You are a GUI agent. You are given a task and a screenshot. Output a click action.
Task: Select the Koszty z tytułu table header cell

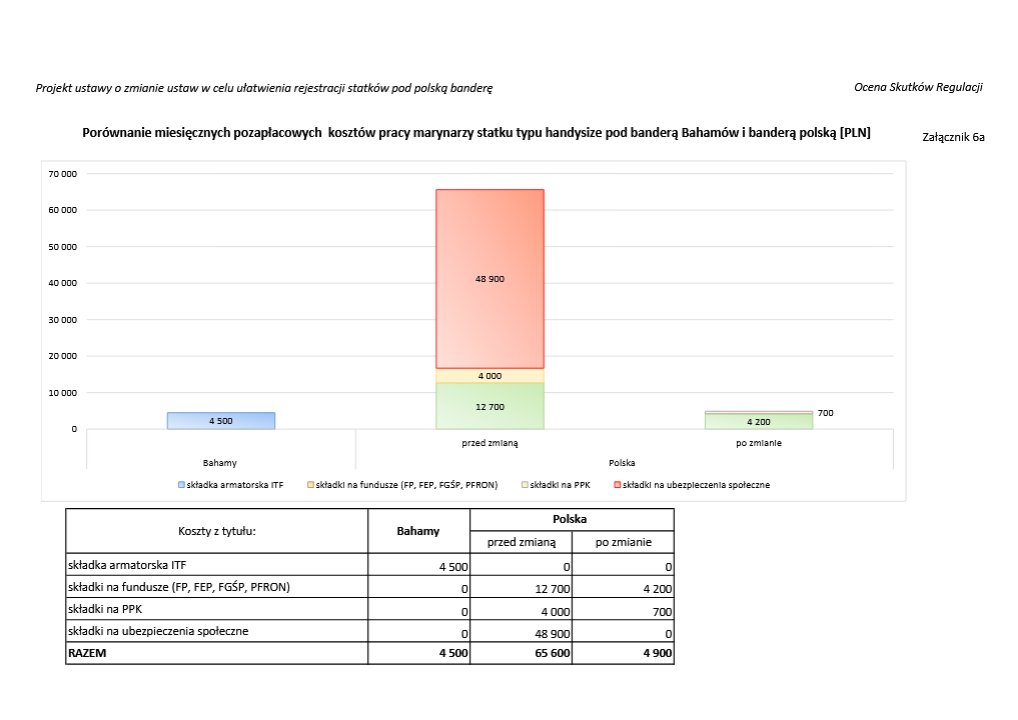coord(217,531)
